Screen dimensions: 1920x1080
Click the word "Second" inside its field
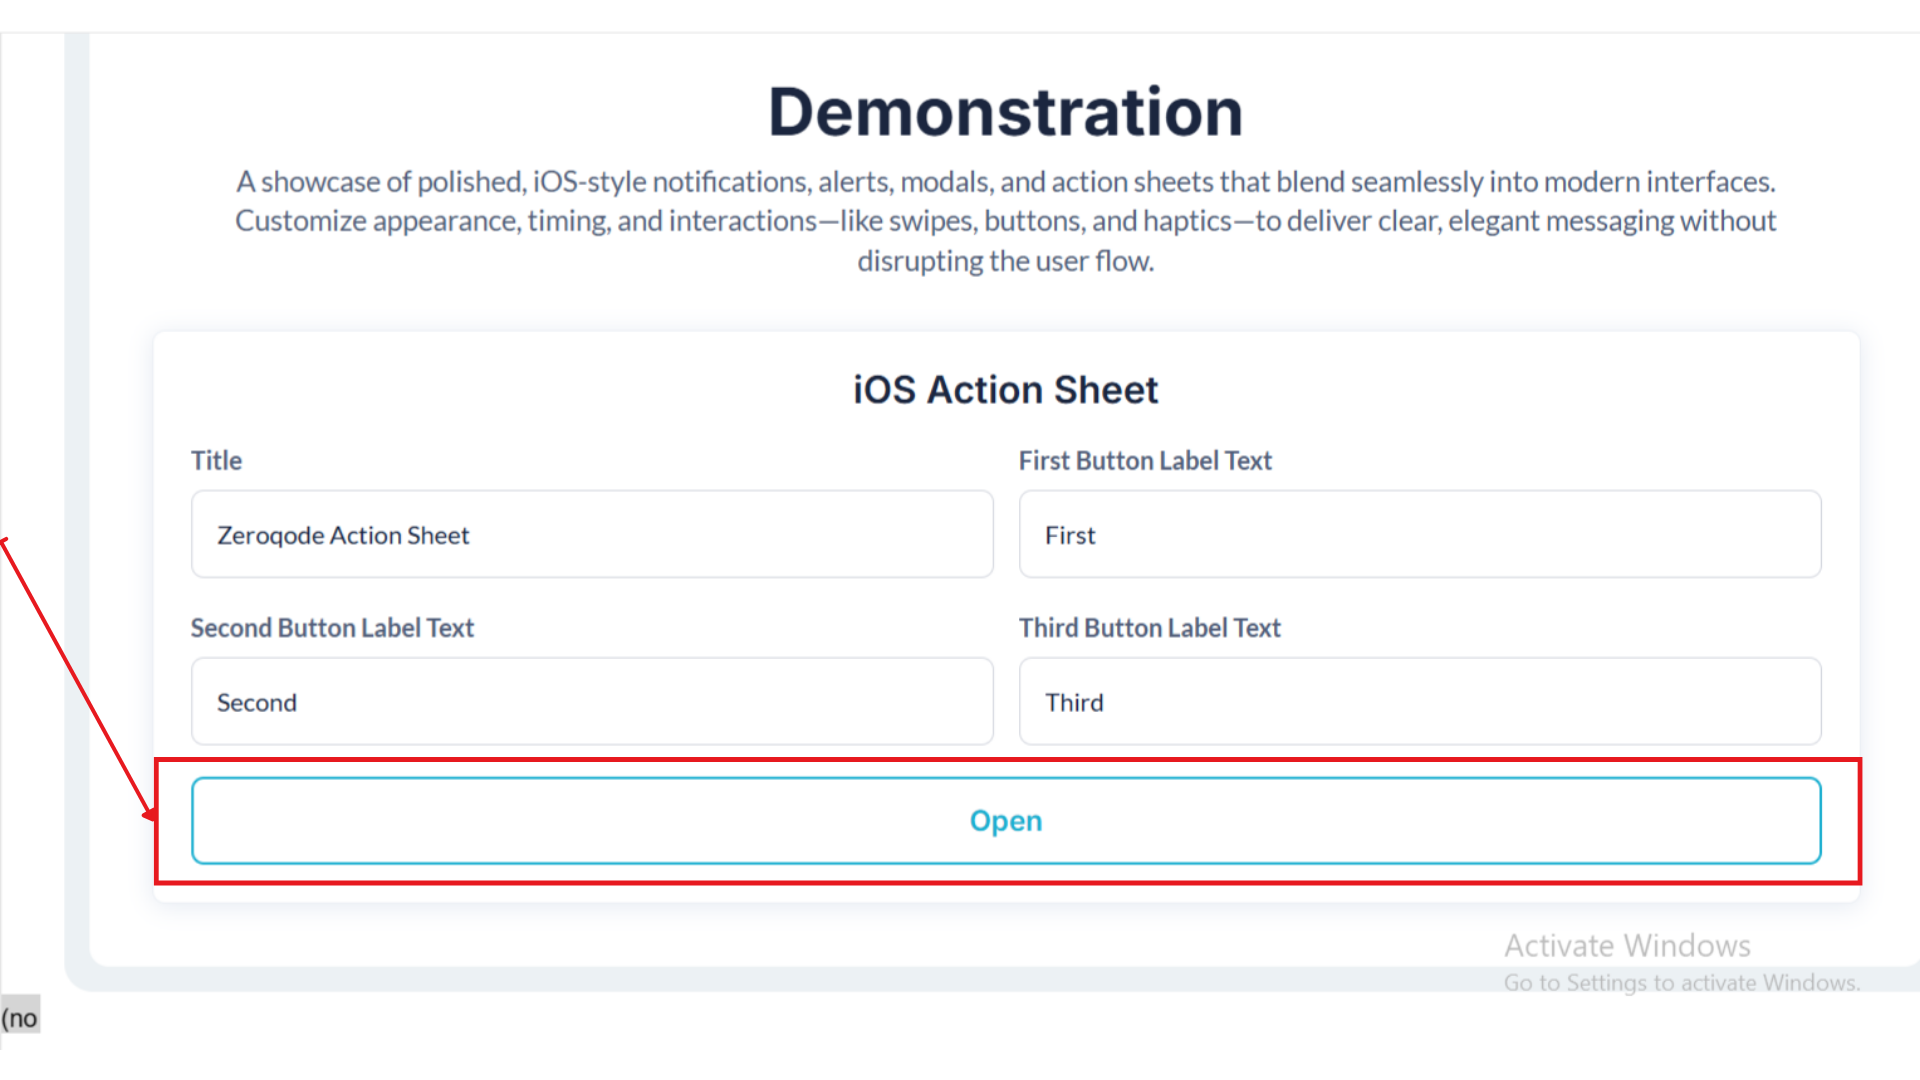[257, 703]
